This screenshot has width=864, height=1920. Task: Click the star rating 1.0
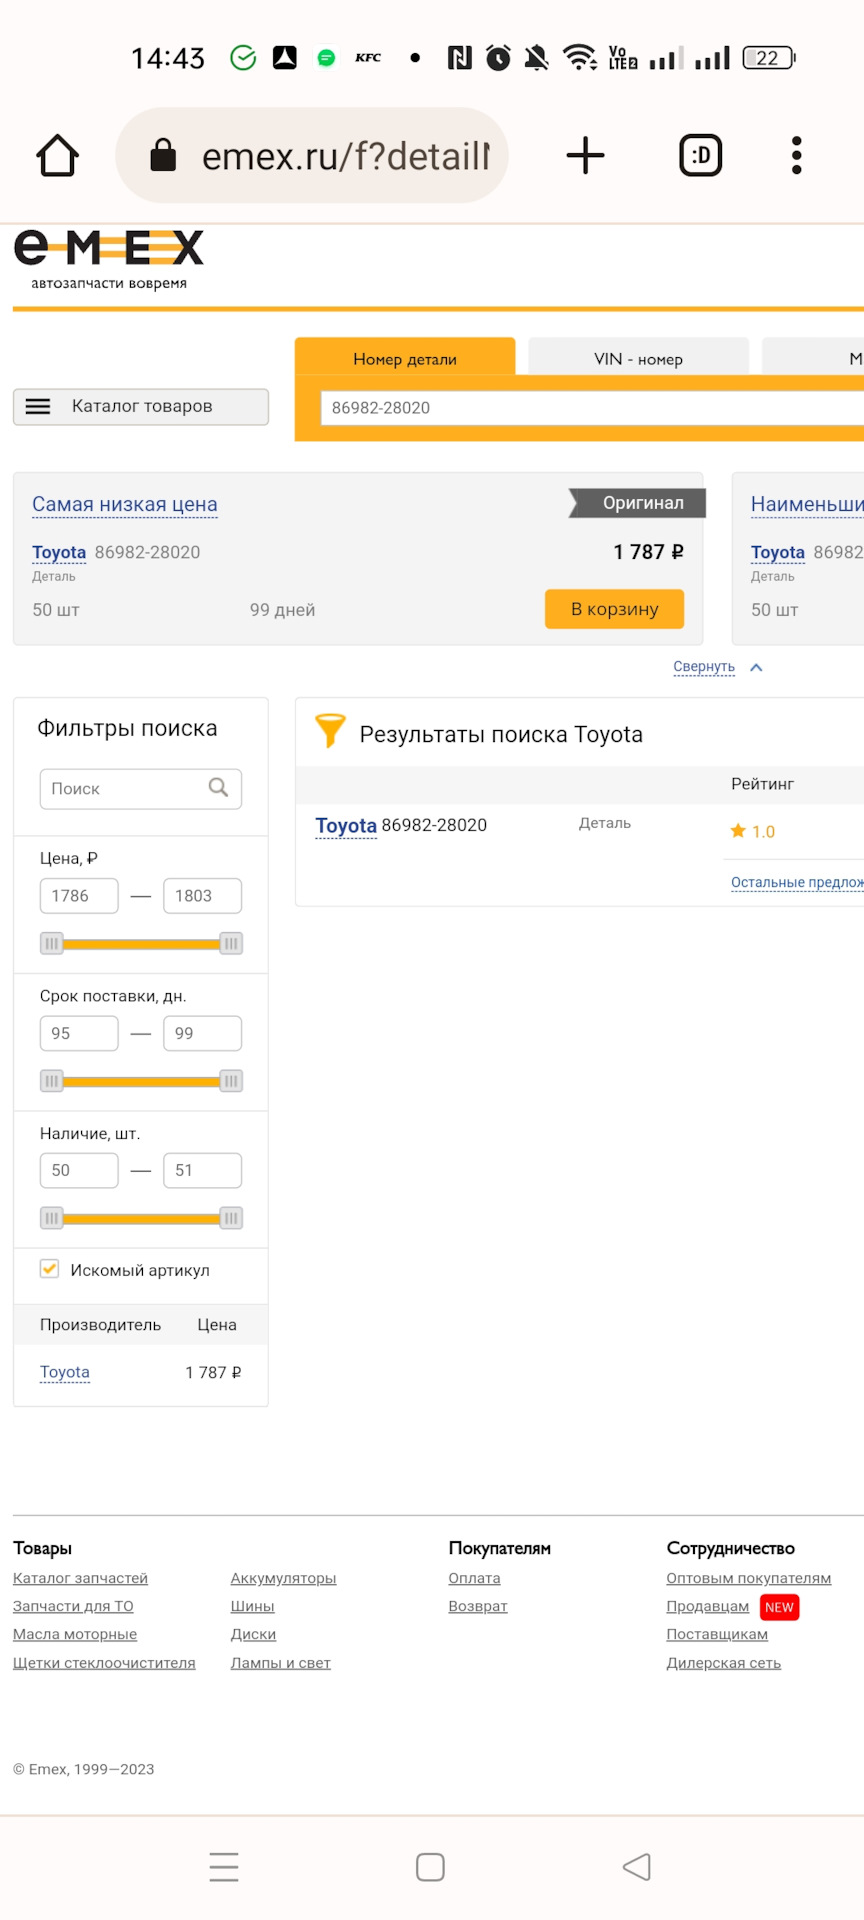coord(752,831)
